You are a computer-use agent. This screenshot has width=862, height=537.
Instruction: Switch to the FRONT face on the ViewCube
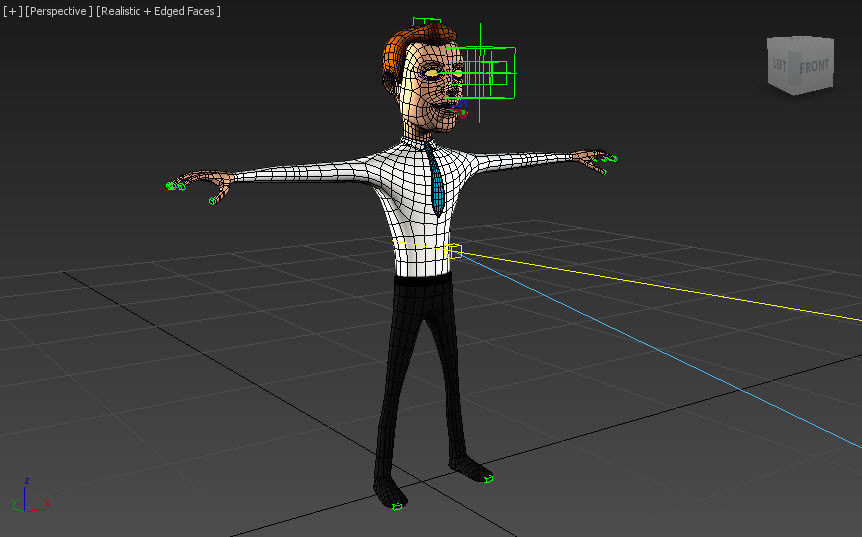(815, 67)
